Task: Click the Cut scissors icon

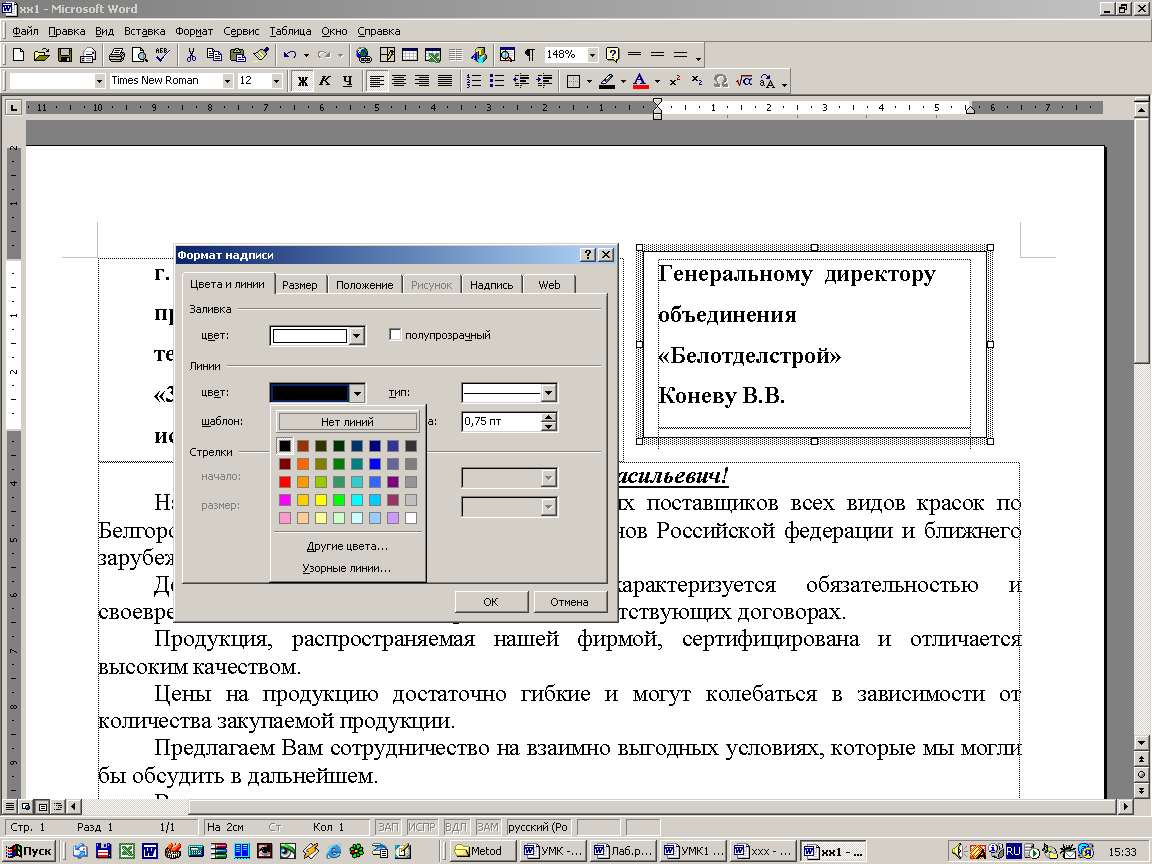Action: pos(191,55)
